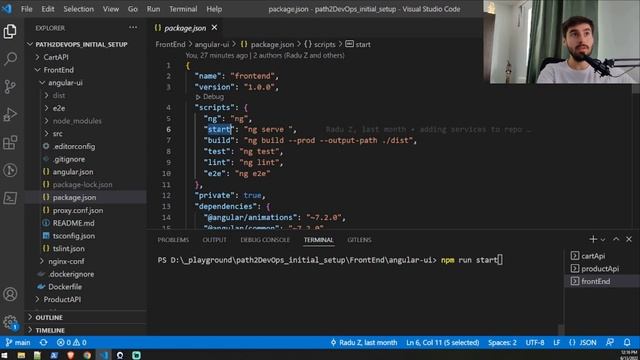This screenshot has height=360, width=640.
Task: Maximize the terminal panel with caret
Action: tap(616, 239)
